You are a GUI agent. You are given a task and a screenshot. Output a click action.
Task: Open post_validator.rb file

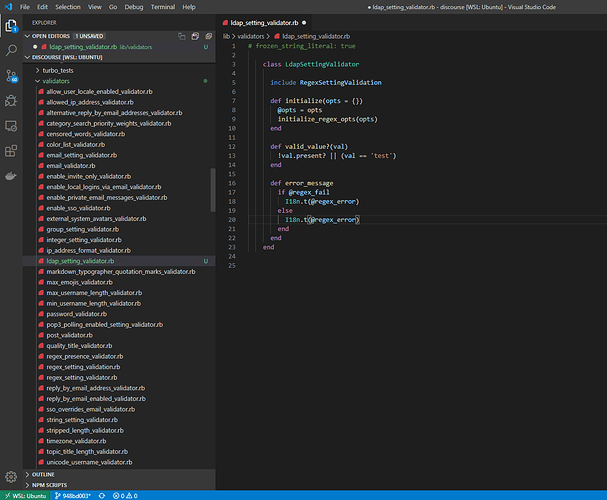click(69, 335)
